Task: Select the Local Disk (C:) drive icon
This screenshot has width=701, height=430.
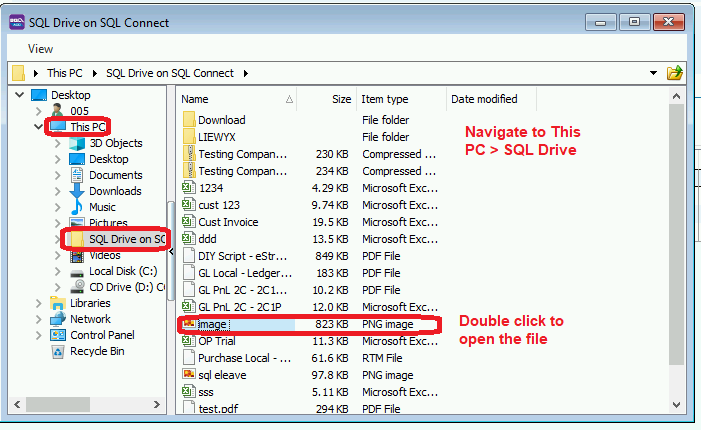Action: click(78, 271)
